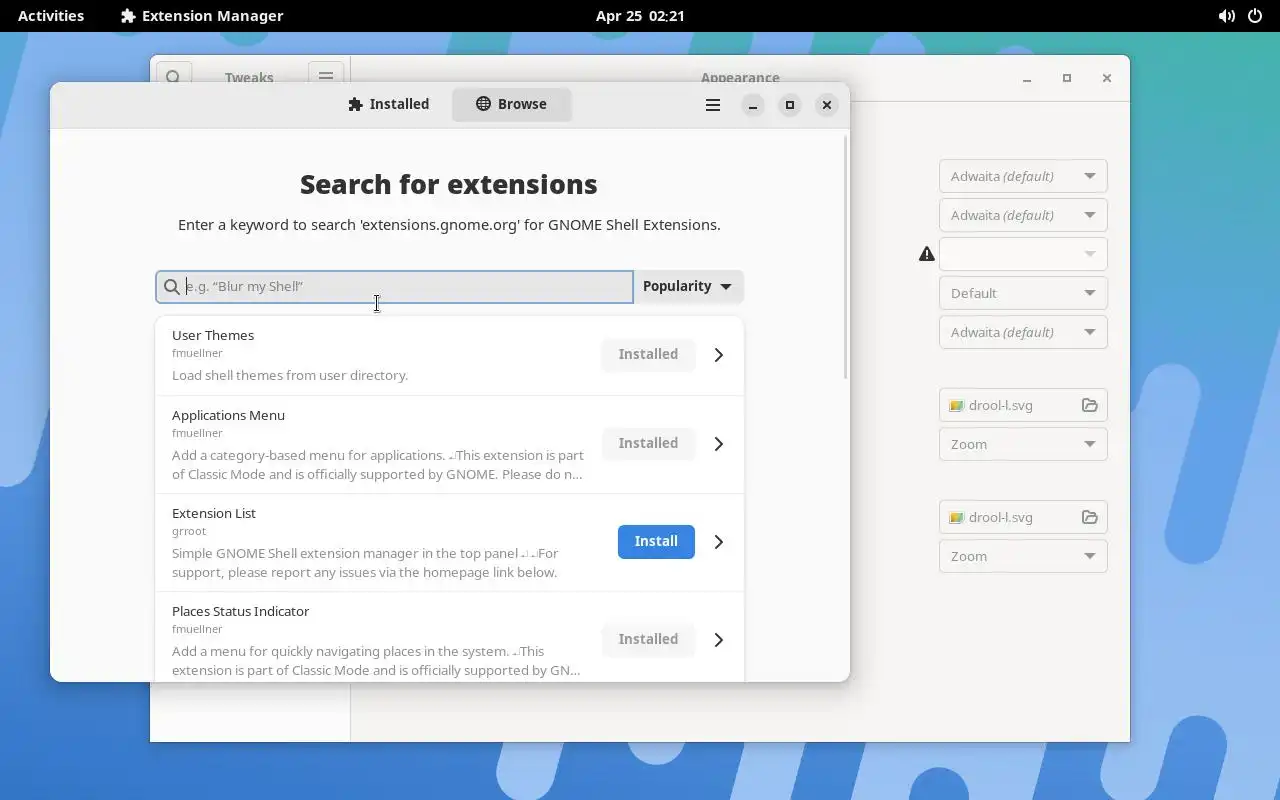Click the magnifier icon inside extension search field
This screenshot has height=800, width=1280.
tap(172, 287)
